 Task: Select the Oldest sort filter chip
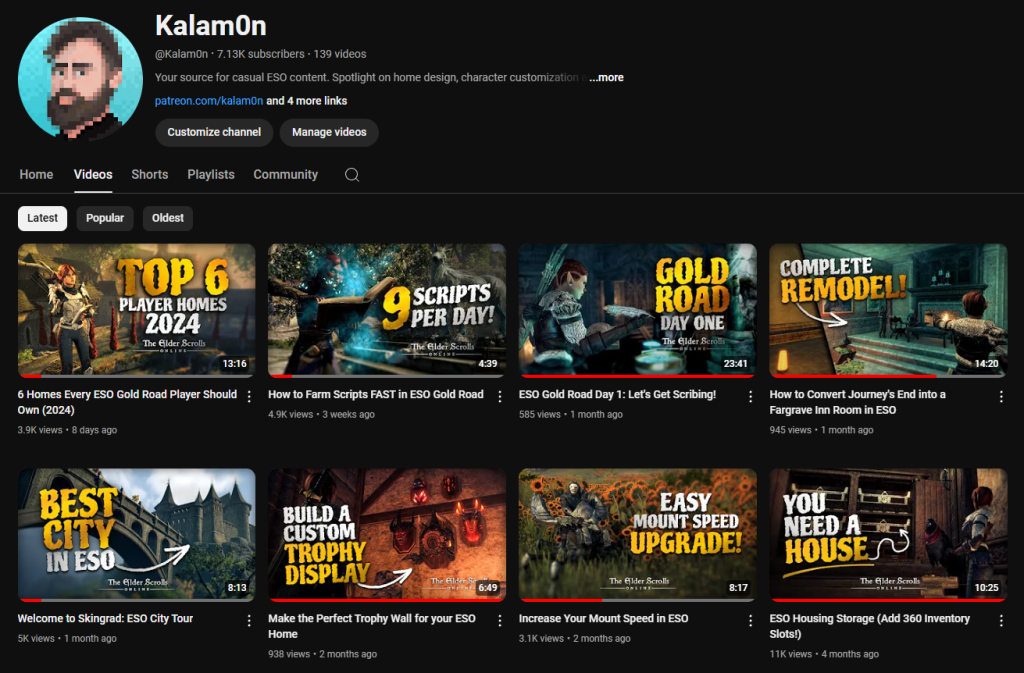point(168,218)
